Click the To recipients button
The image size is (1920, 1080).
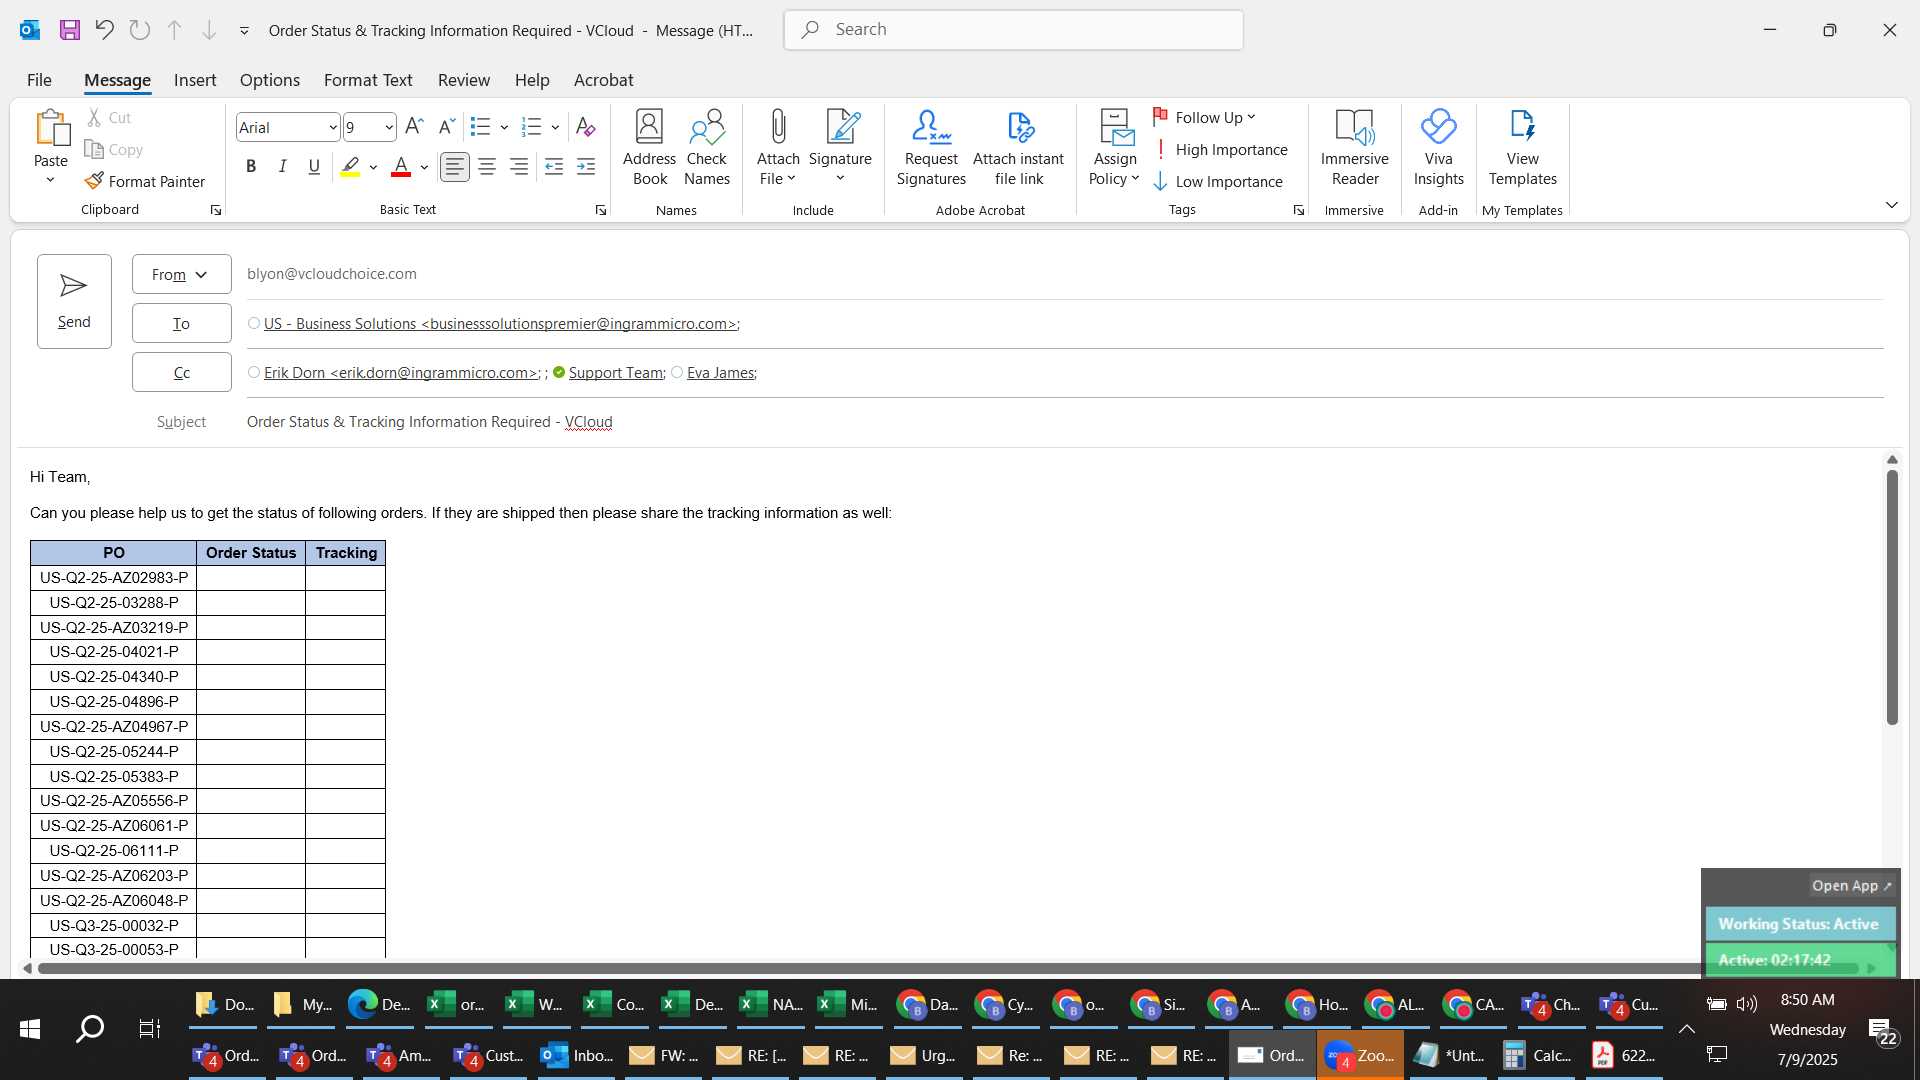pyautogui.click(x=181, y=323)
